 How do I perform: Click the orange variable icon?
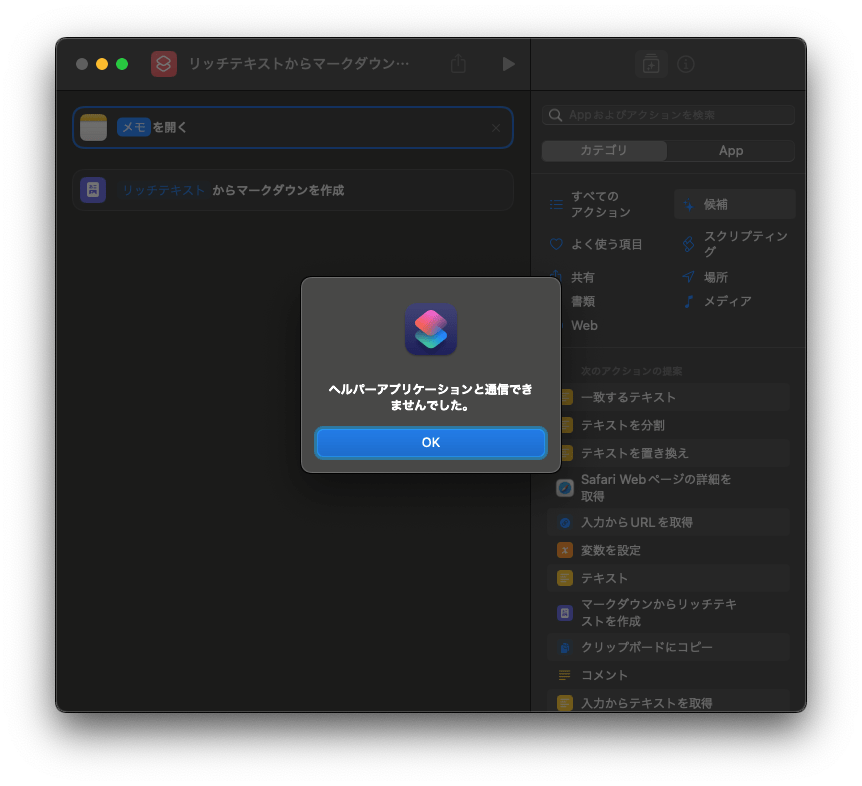[565, 551]
